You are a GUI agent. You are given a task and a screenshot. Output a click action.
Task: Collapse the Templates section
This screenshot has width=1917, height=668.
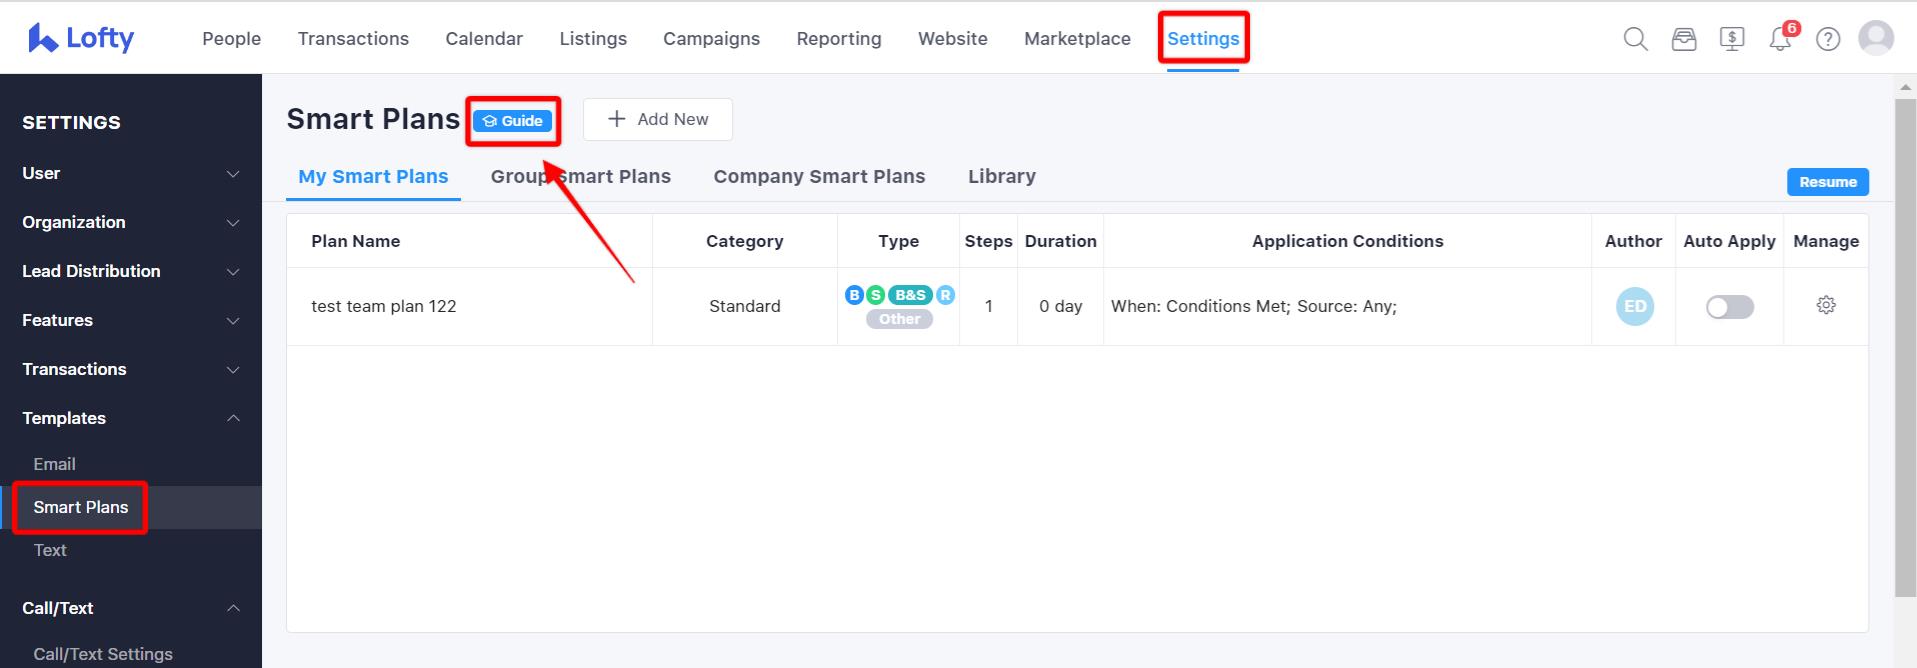[131, 418]
